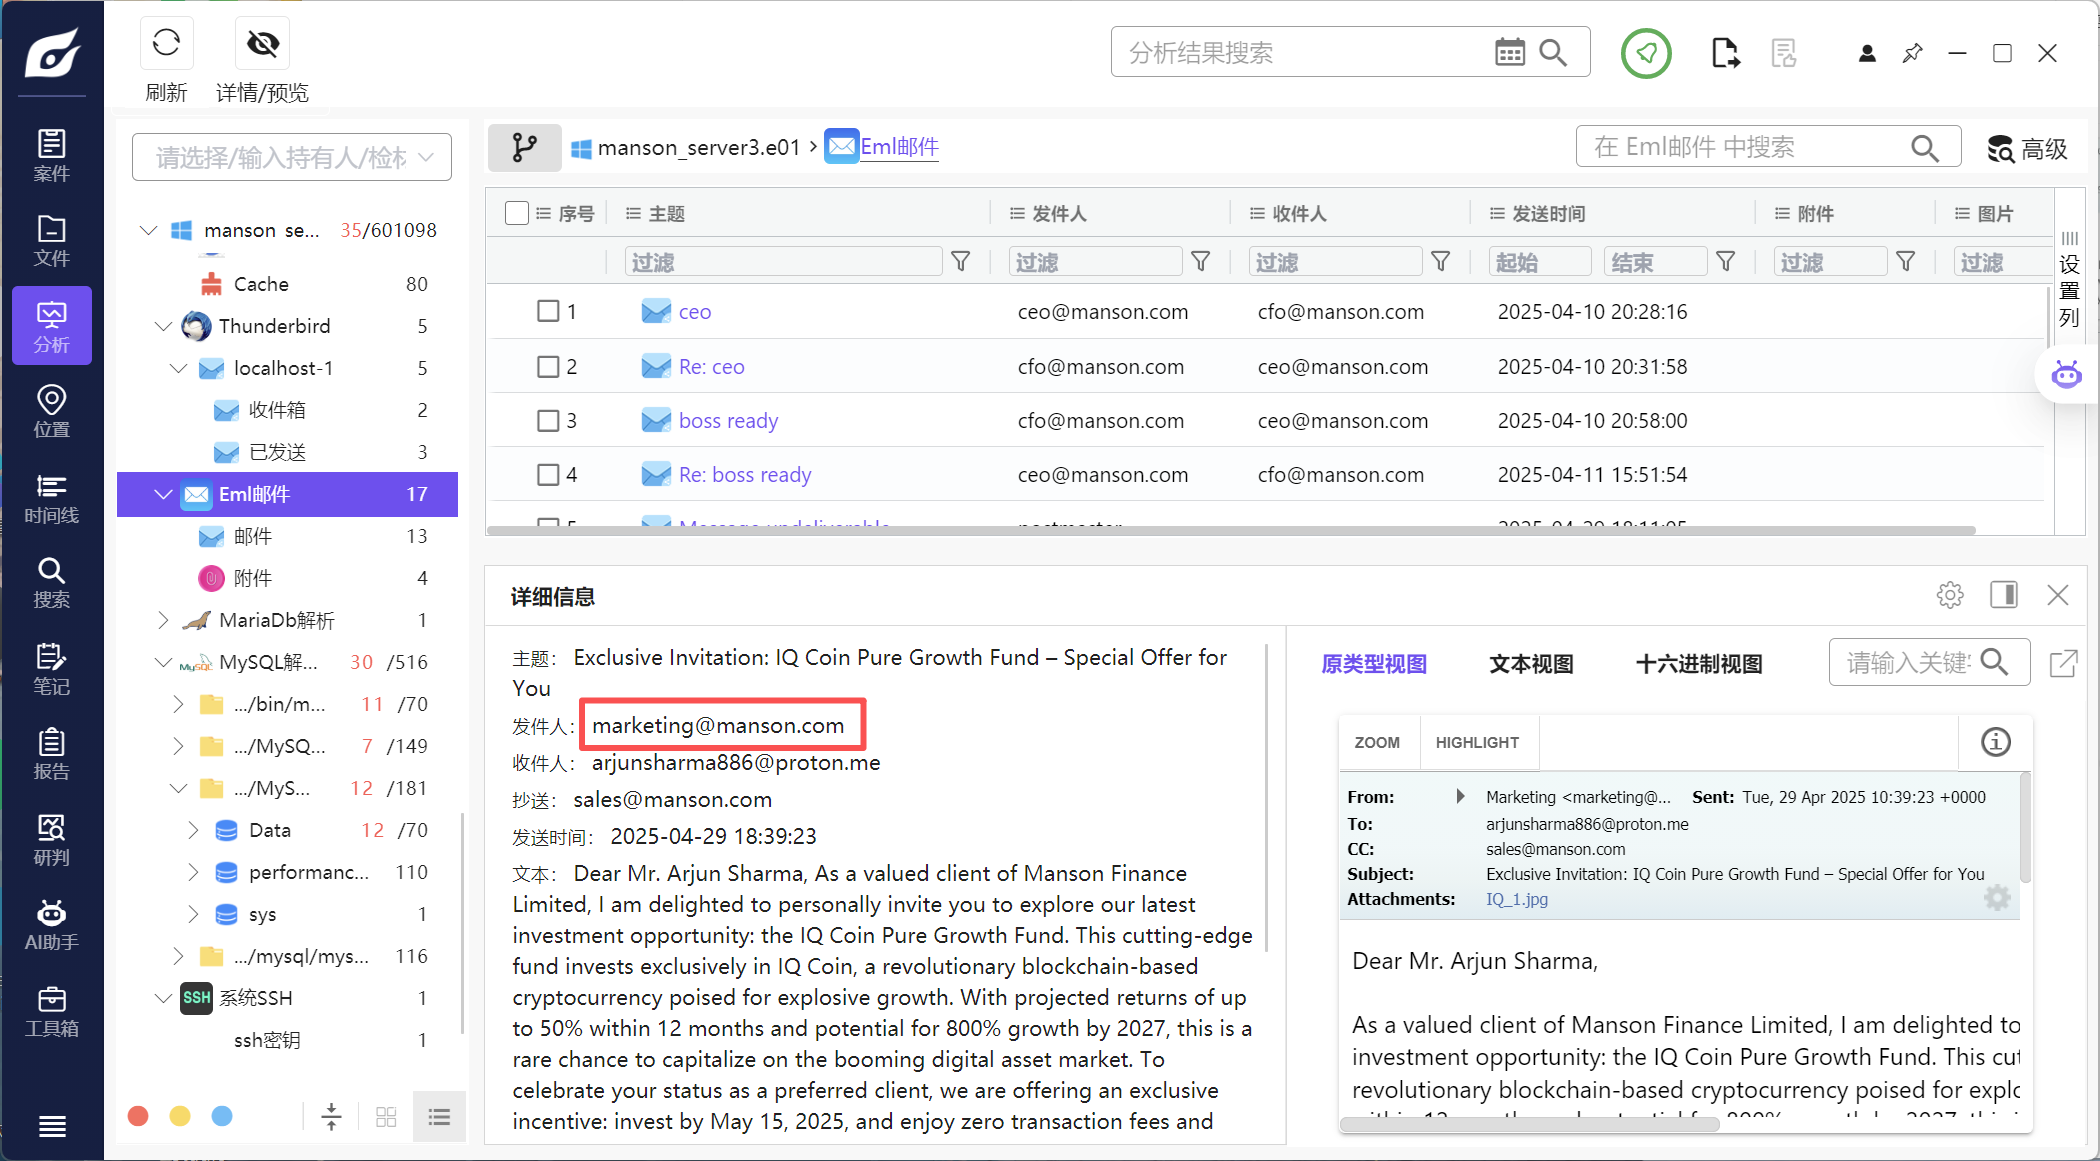The width and height of the screenshot is (2100, 1161).
Task: Open the IQ_1.jpg attachment link
Action: 1516,899
